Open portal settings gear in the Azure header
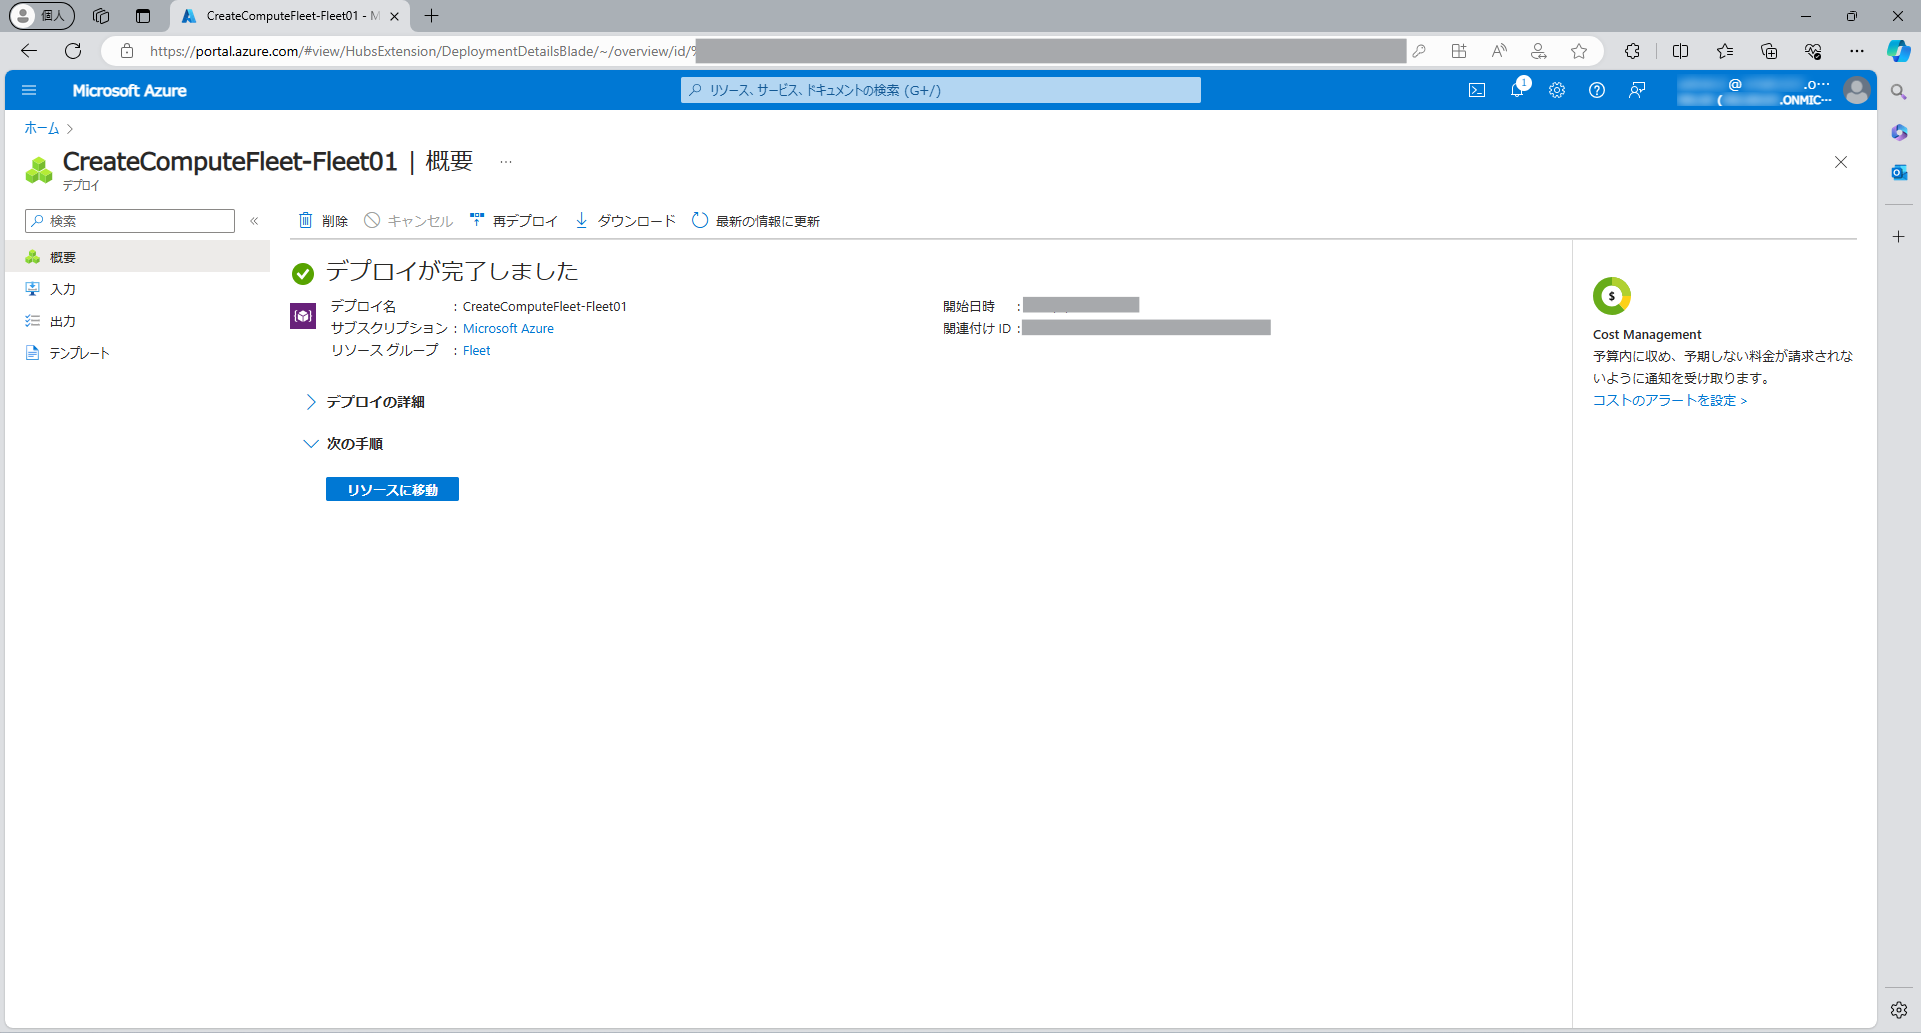Viewport: 1921px width, 1033px height. pos(1557,90)
